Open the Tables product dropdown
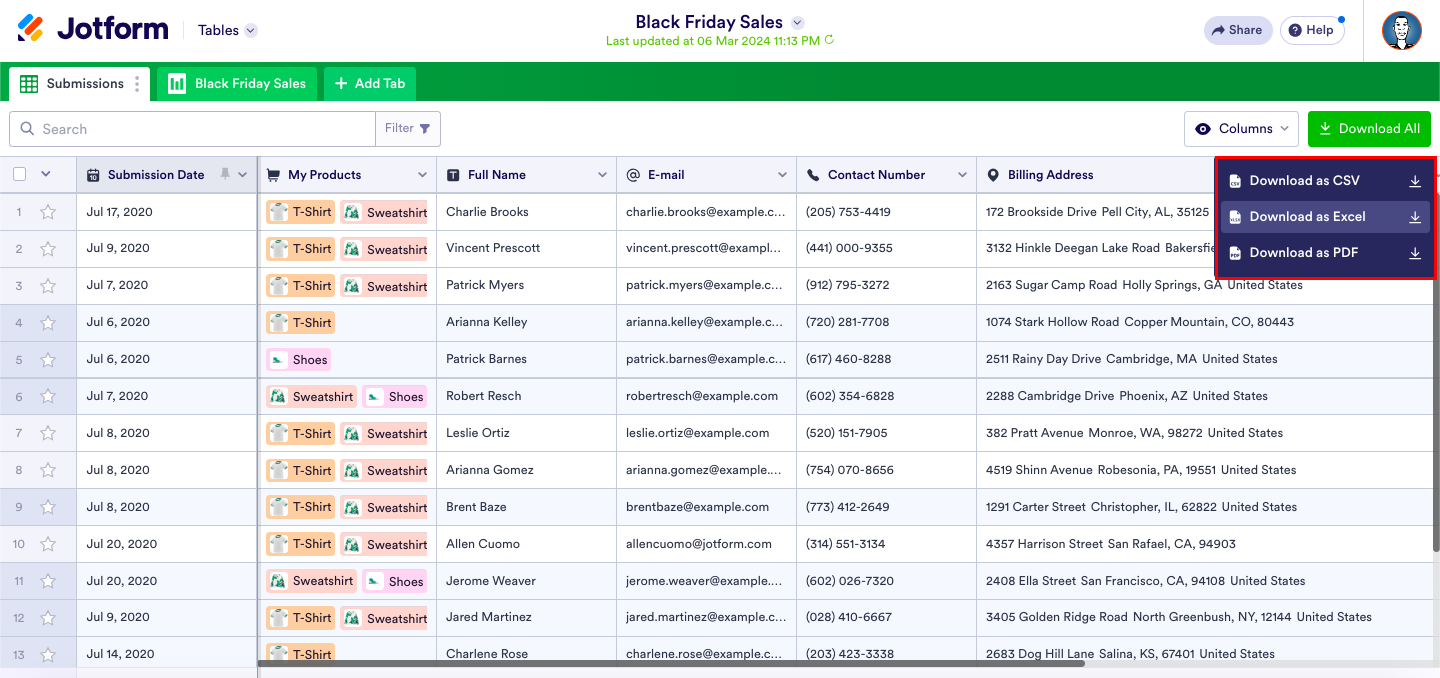 tap(228, 30)
